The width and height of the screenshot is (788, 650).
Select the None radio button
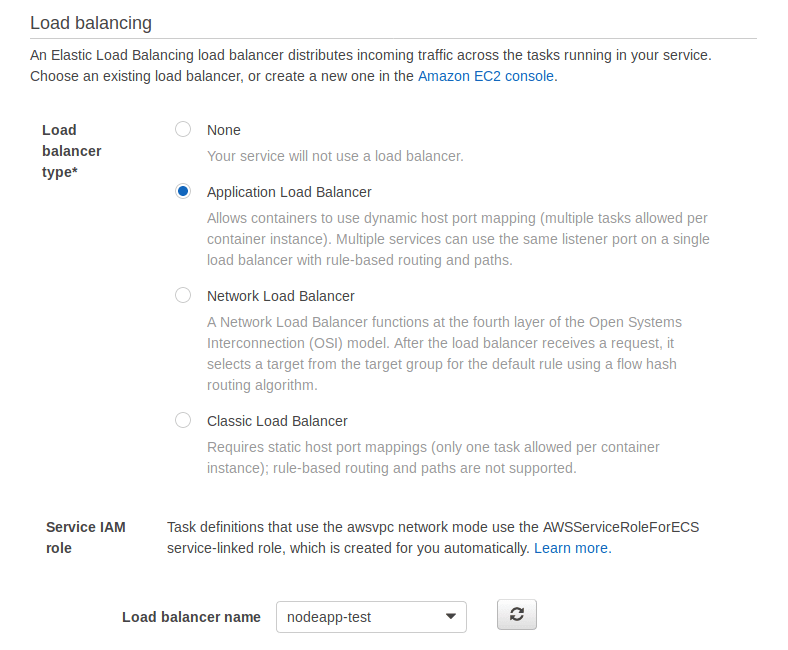coord(183,130)
